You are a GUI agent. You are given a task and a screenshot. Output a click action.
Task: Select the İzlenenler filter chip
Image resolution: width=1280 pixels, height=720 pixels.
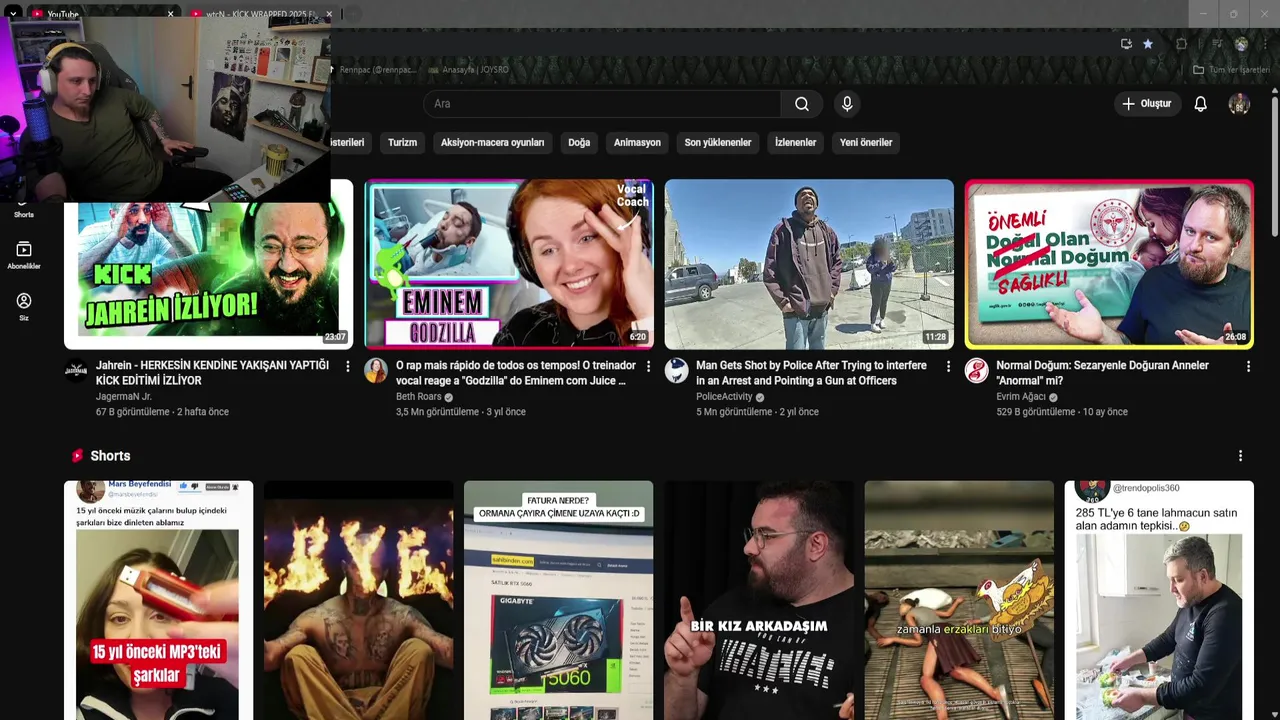point(795,142)
